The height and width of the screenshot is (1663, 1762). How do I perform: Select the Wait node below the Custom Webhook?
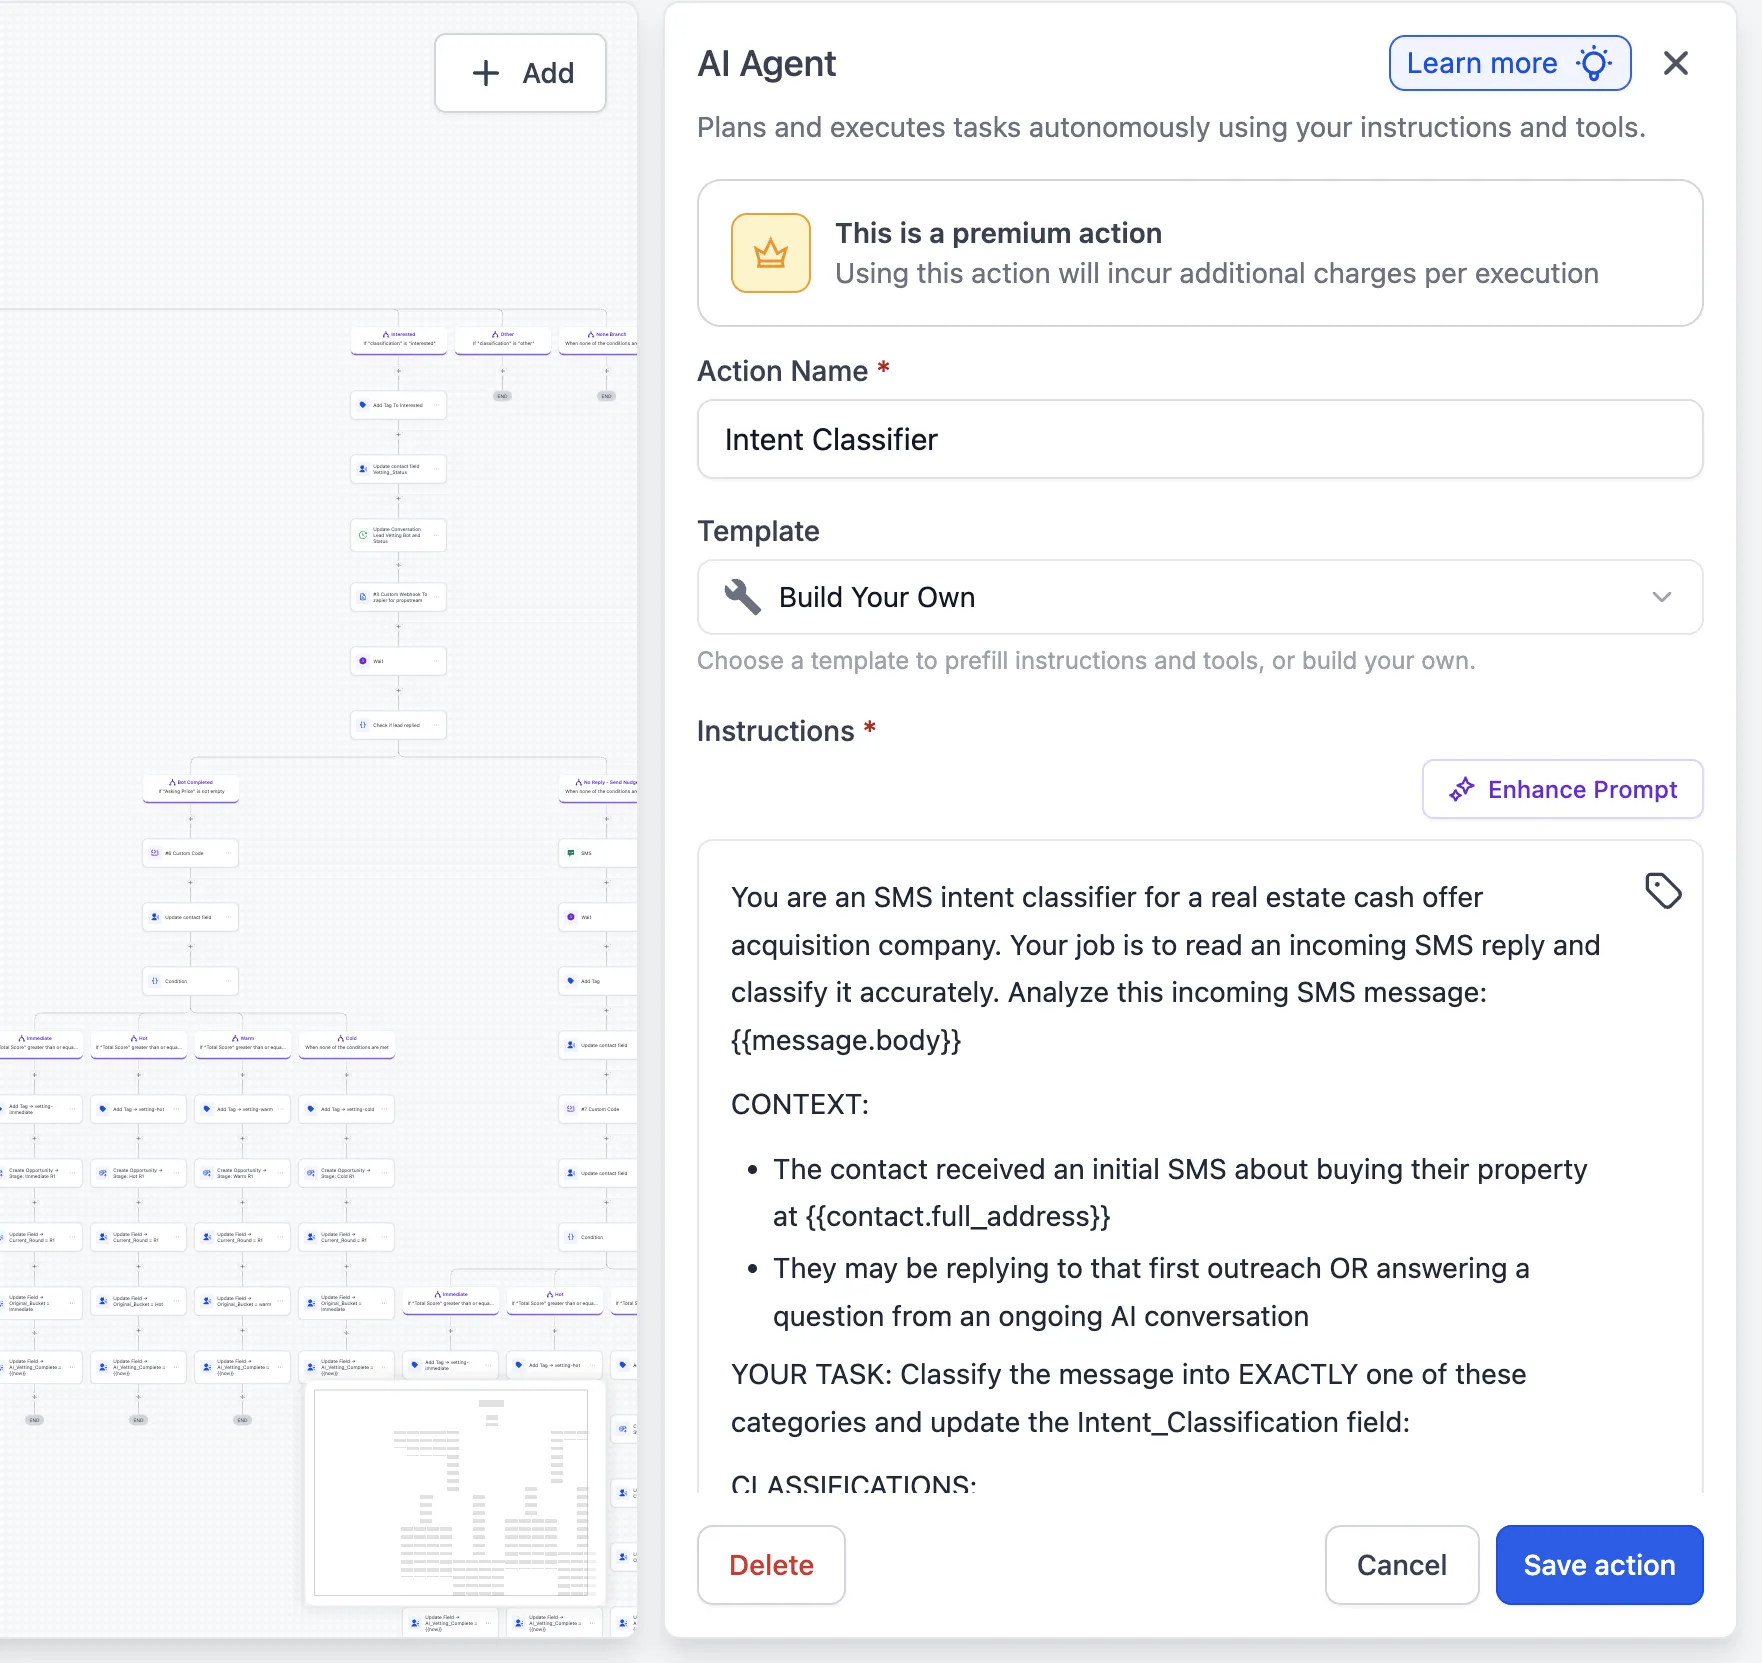pyautogui.click(x=398, y=661)
